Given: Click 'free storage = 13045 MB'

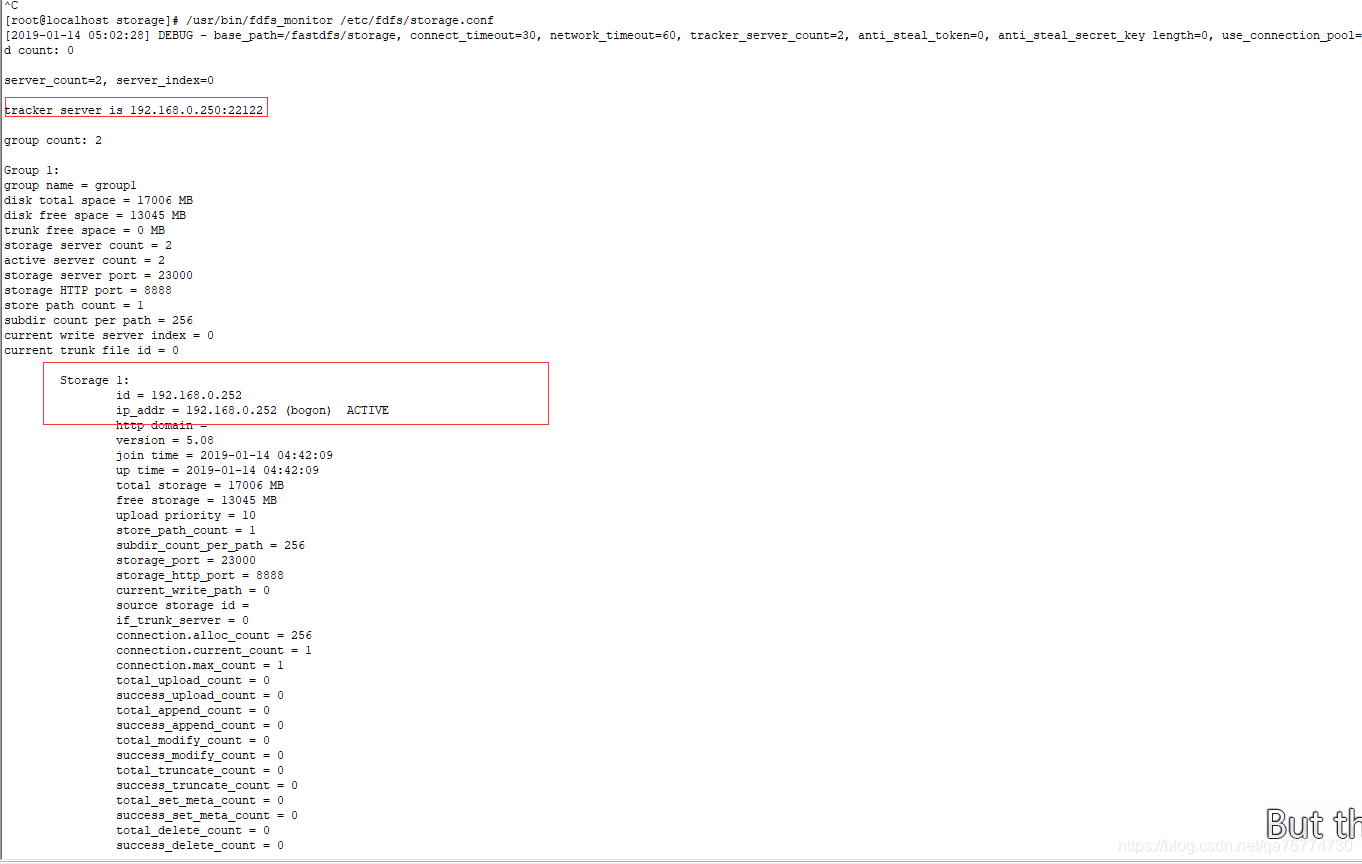Looking at the screenshot, I should (x=197, y=500).
